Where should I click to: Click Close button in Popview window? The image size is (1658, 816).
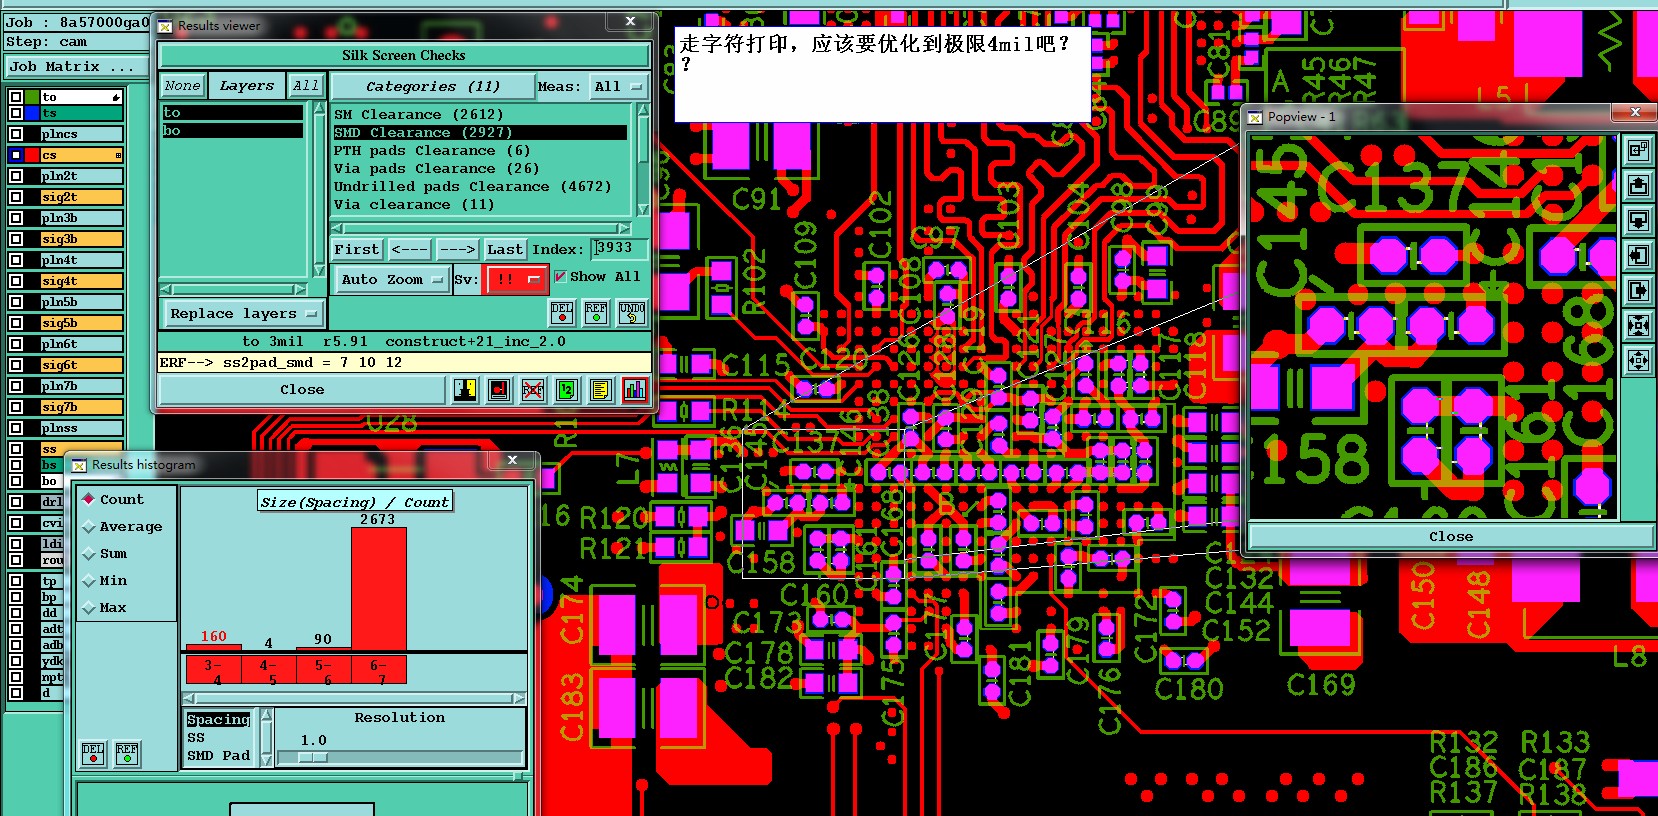[1450, 537]
